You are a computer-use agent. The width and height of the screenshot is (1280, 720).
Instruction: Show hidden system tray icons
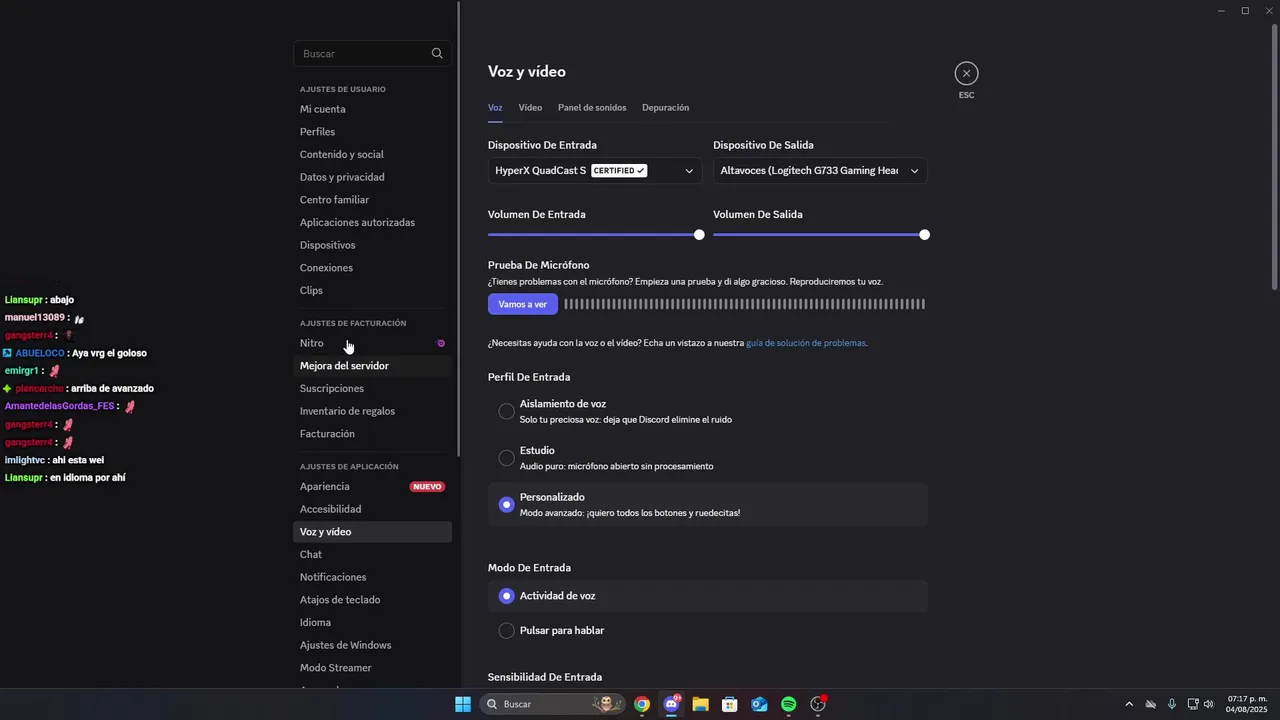click(1129, 704)
